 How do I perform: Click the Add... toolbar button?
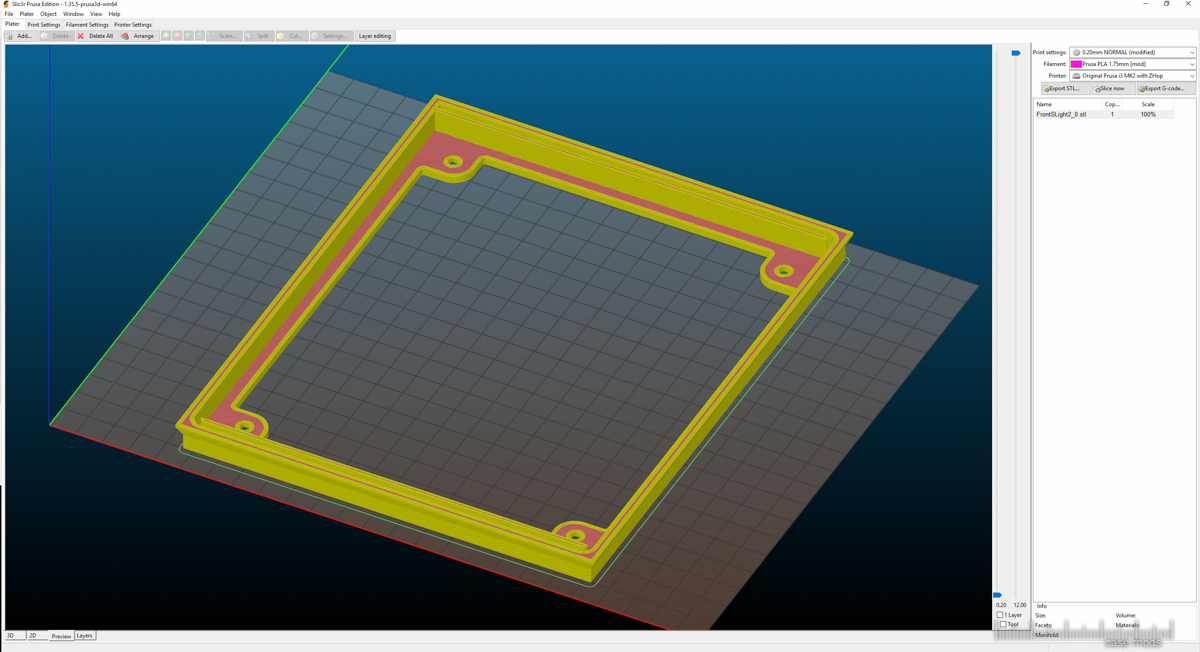point(20,36)
